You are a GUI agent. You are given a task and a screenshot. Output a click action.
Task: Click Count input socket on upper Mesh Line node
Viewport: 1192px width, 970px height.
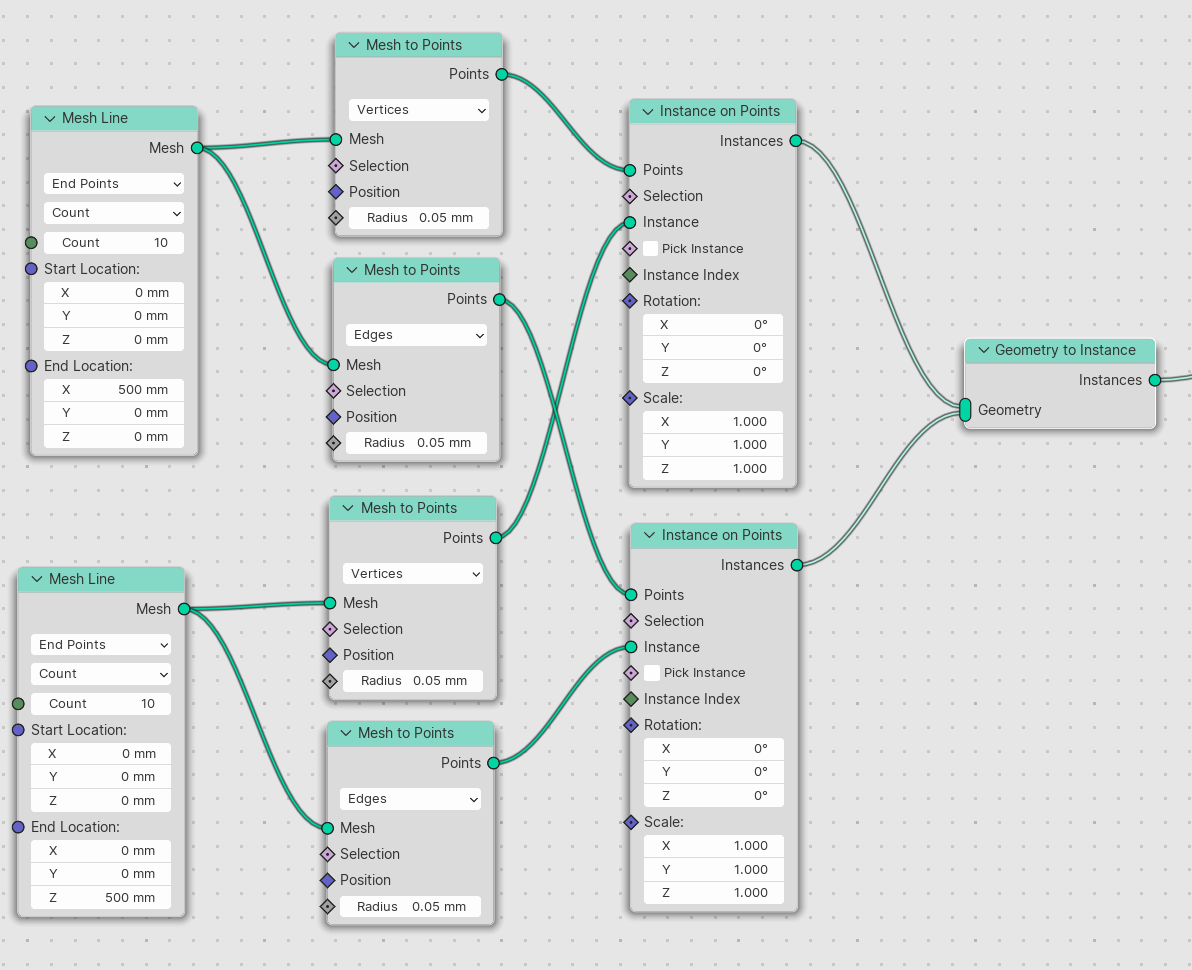coord(31,242)
